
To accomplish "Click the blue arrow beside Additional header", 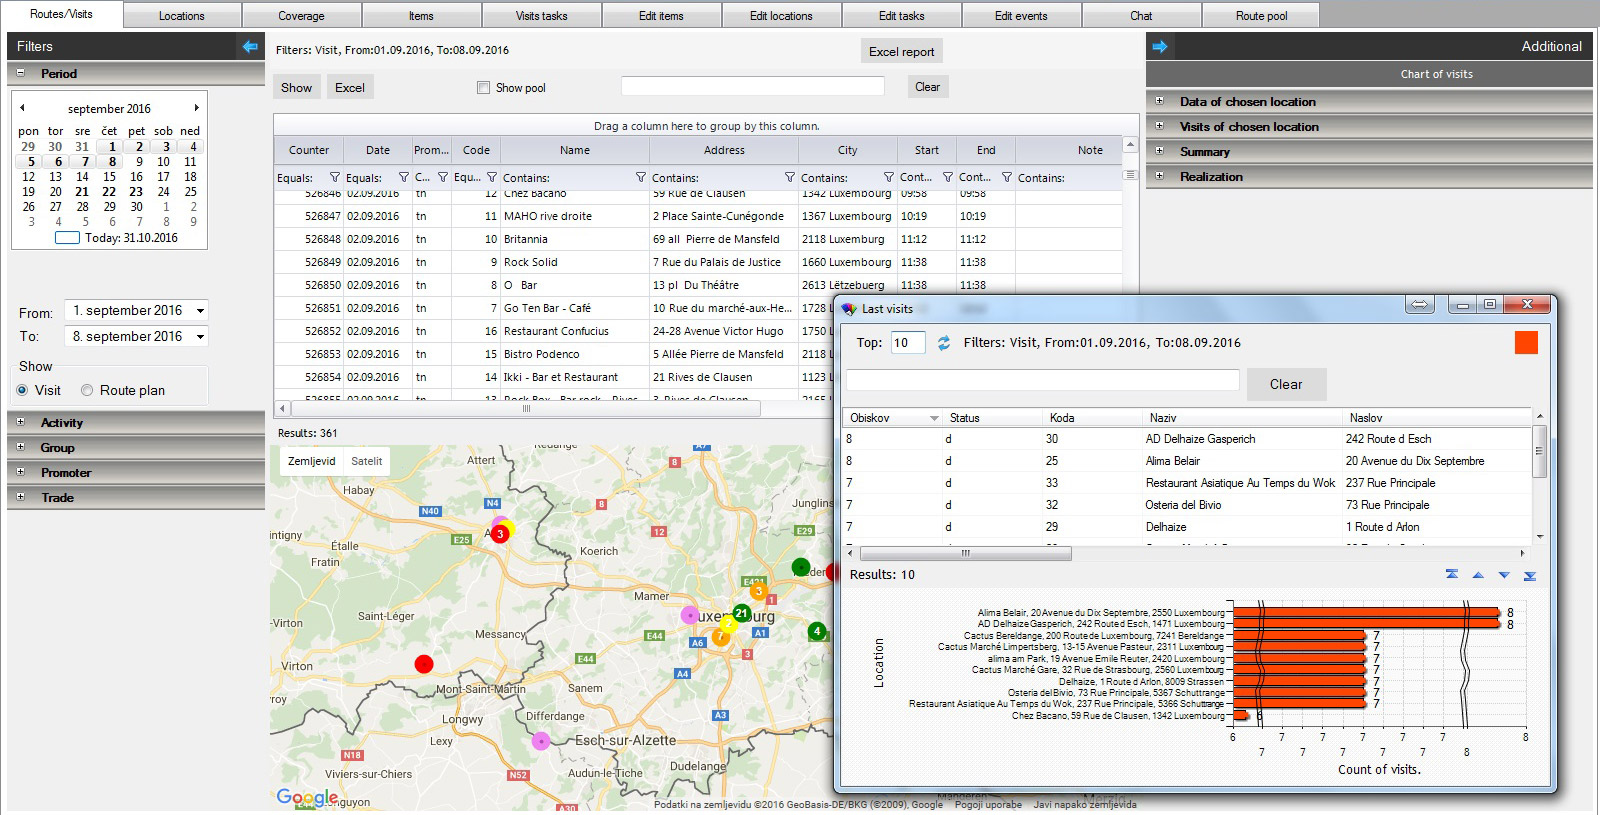I will (x=1160, y=47).
